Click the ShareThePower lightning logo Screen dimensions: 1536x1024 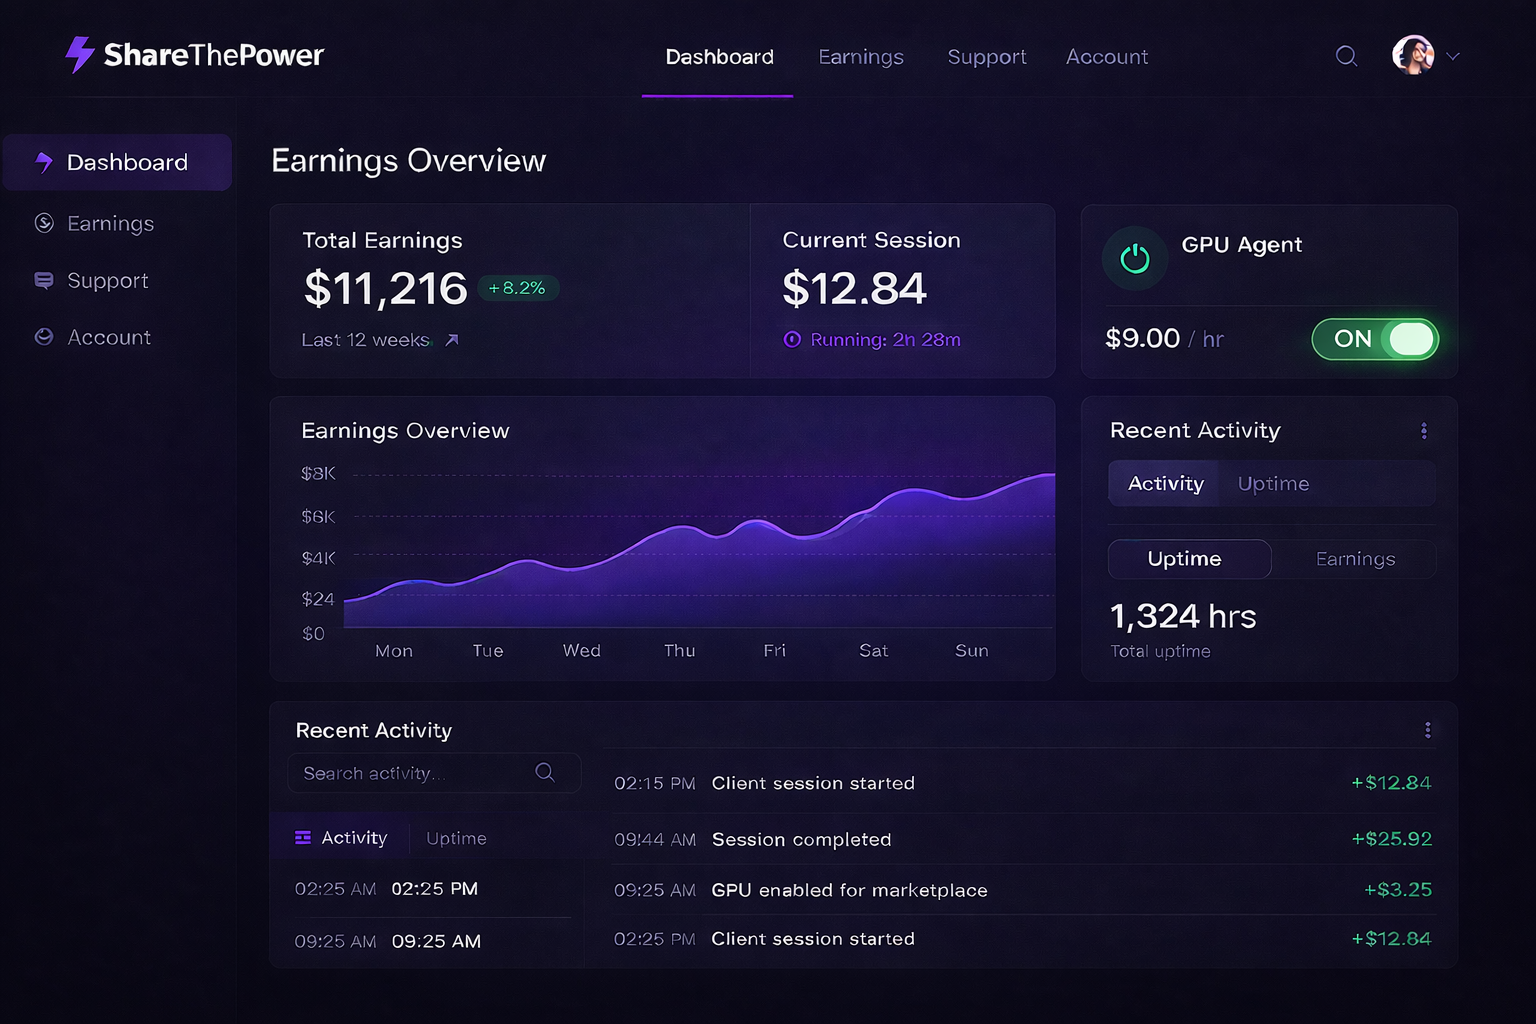point(78,55)
